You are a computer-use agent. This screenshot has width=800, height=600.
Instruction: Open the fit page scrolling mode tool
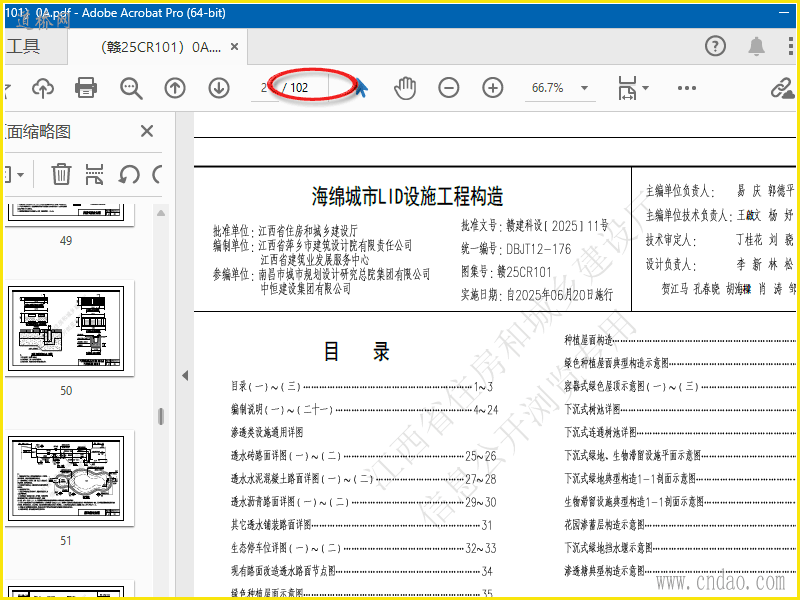pyautogui.click(x=627, y=88)
